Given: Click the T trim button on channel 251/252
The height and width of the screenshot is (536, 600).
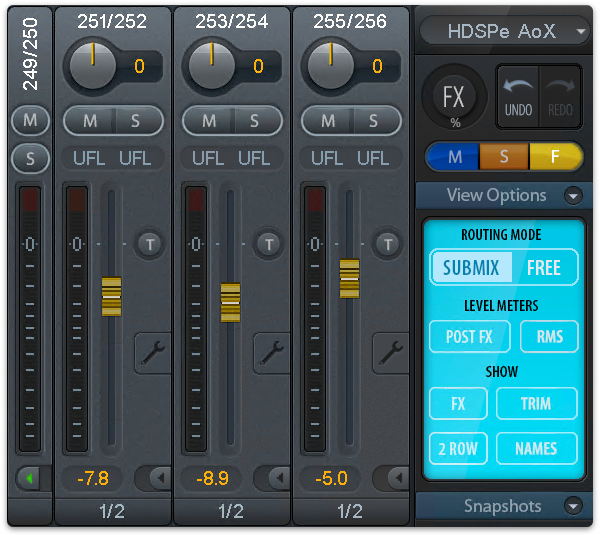Looking at the screenshot, I should click(x=150, y=243).
